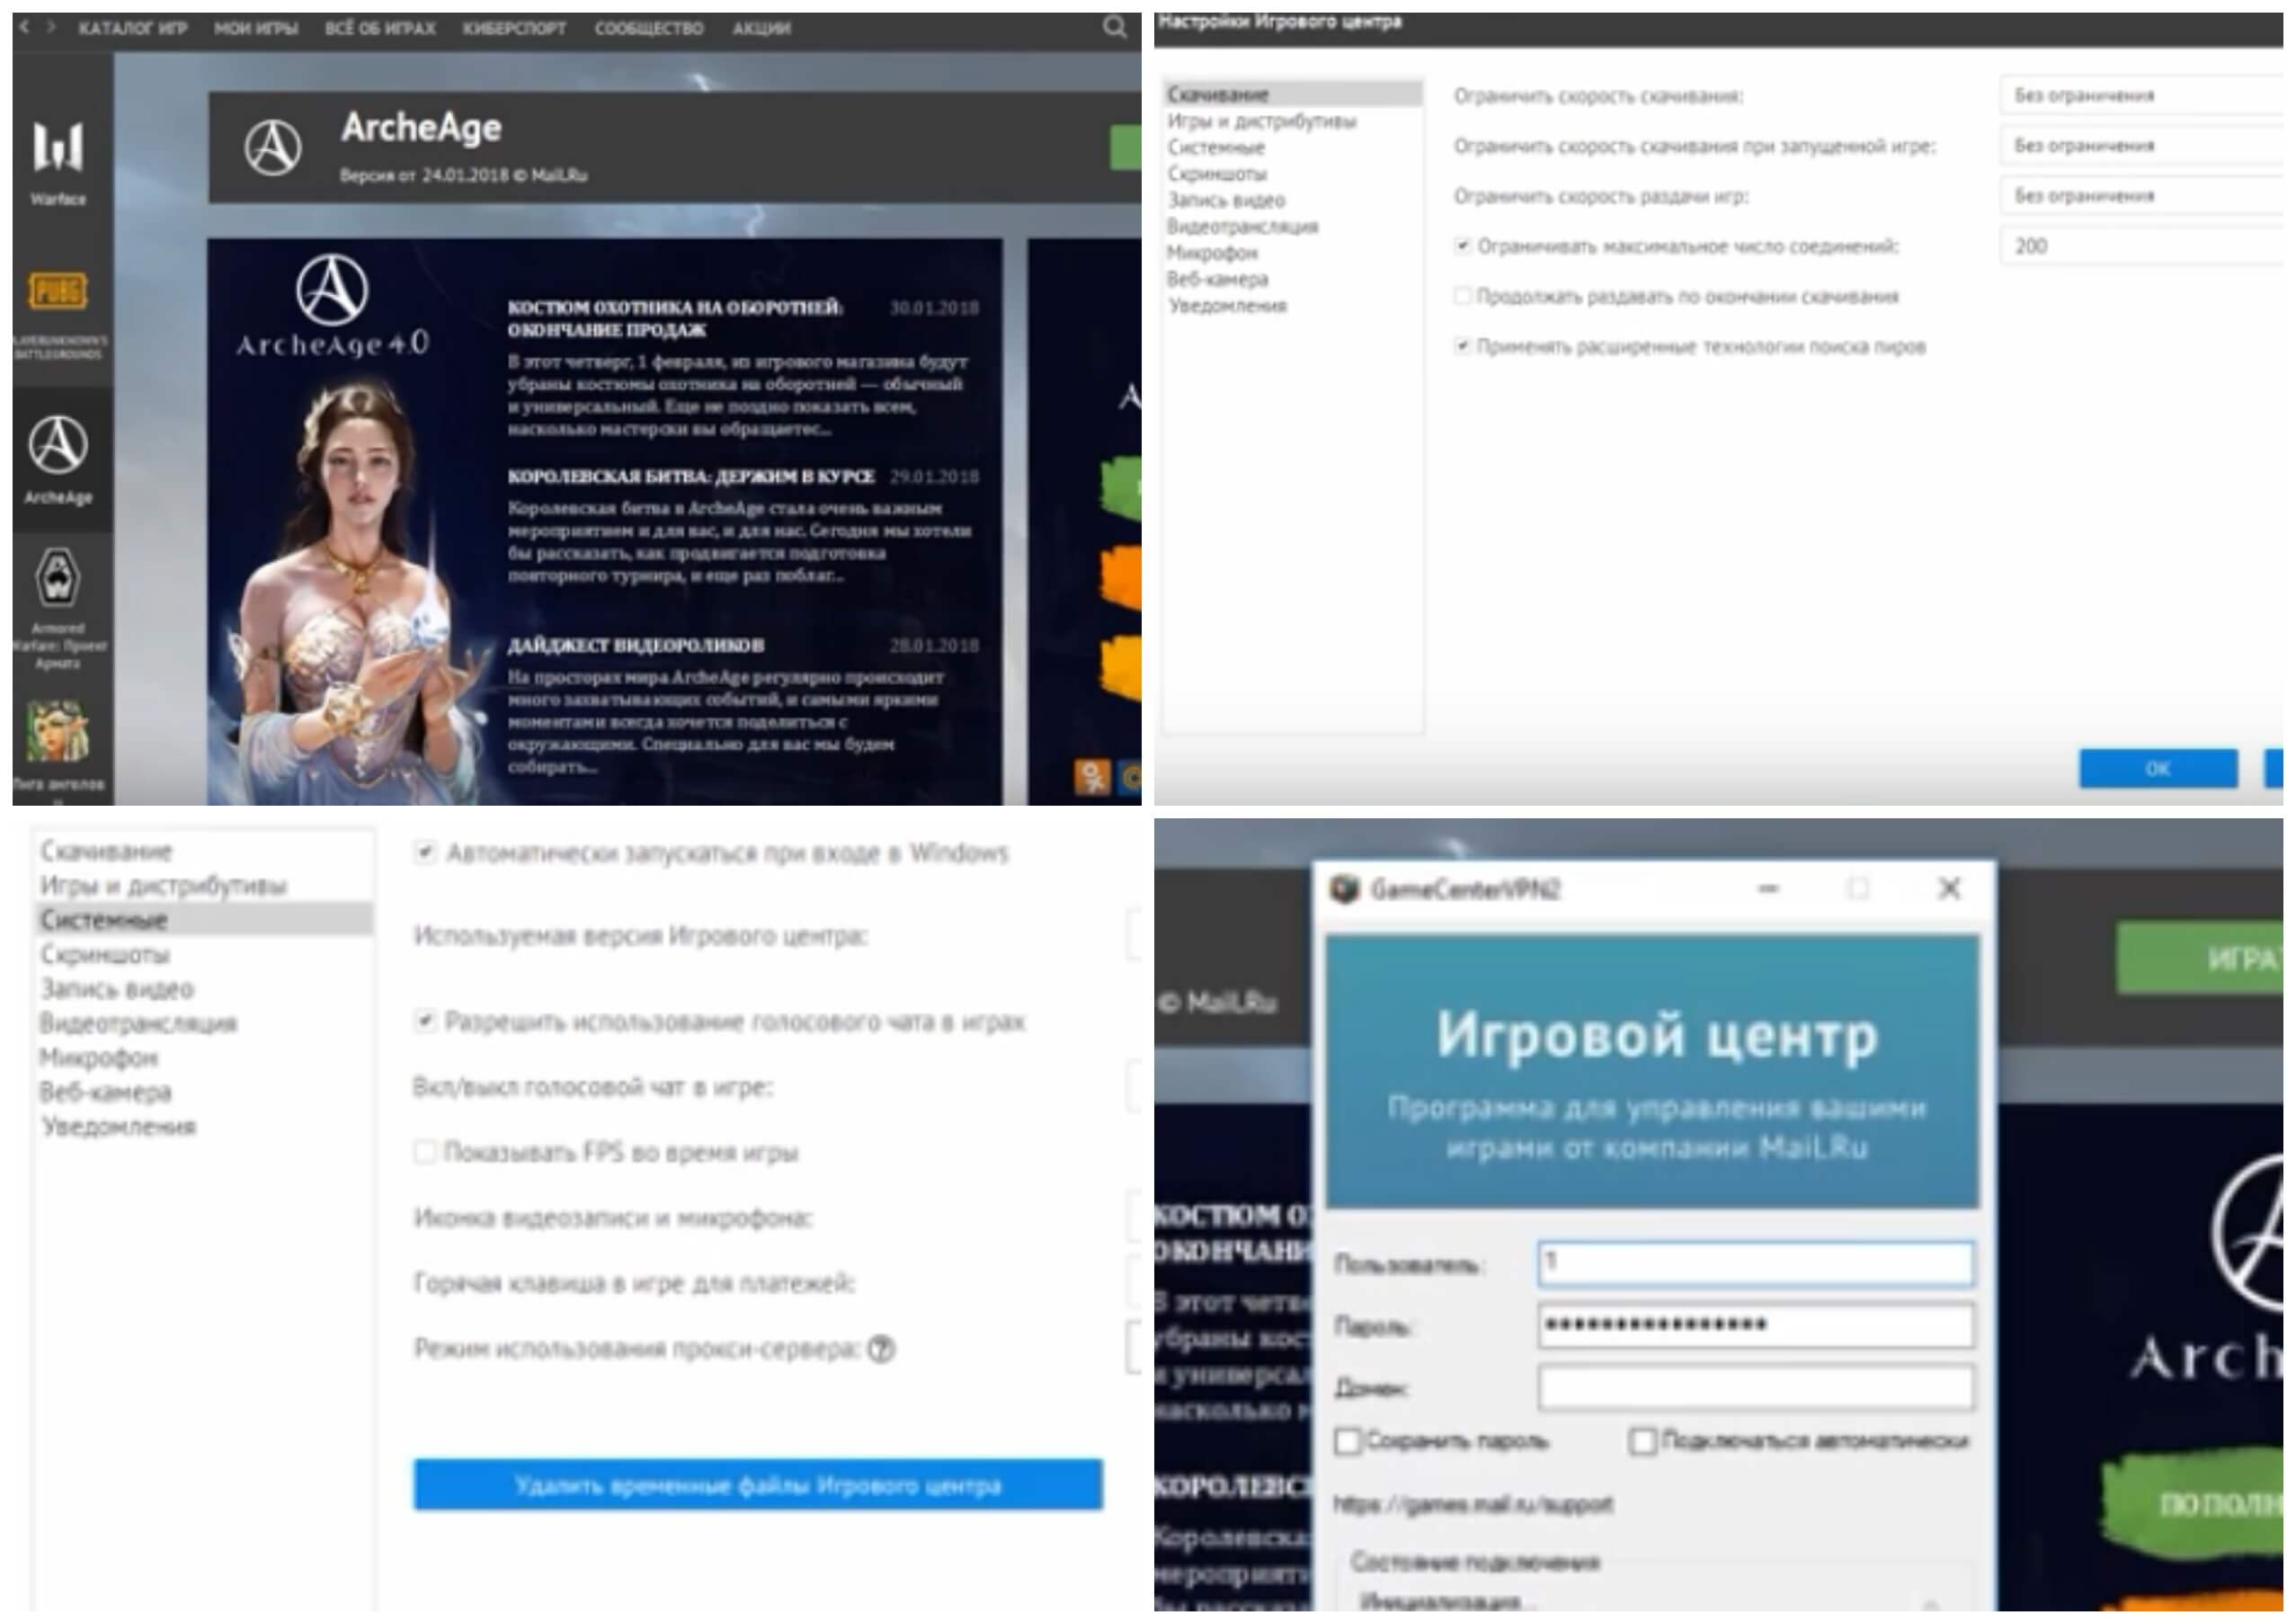Open the АКЦИИ menu

pos(761,28)
